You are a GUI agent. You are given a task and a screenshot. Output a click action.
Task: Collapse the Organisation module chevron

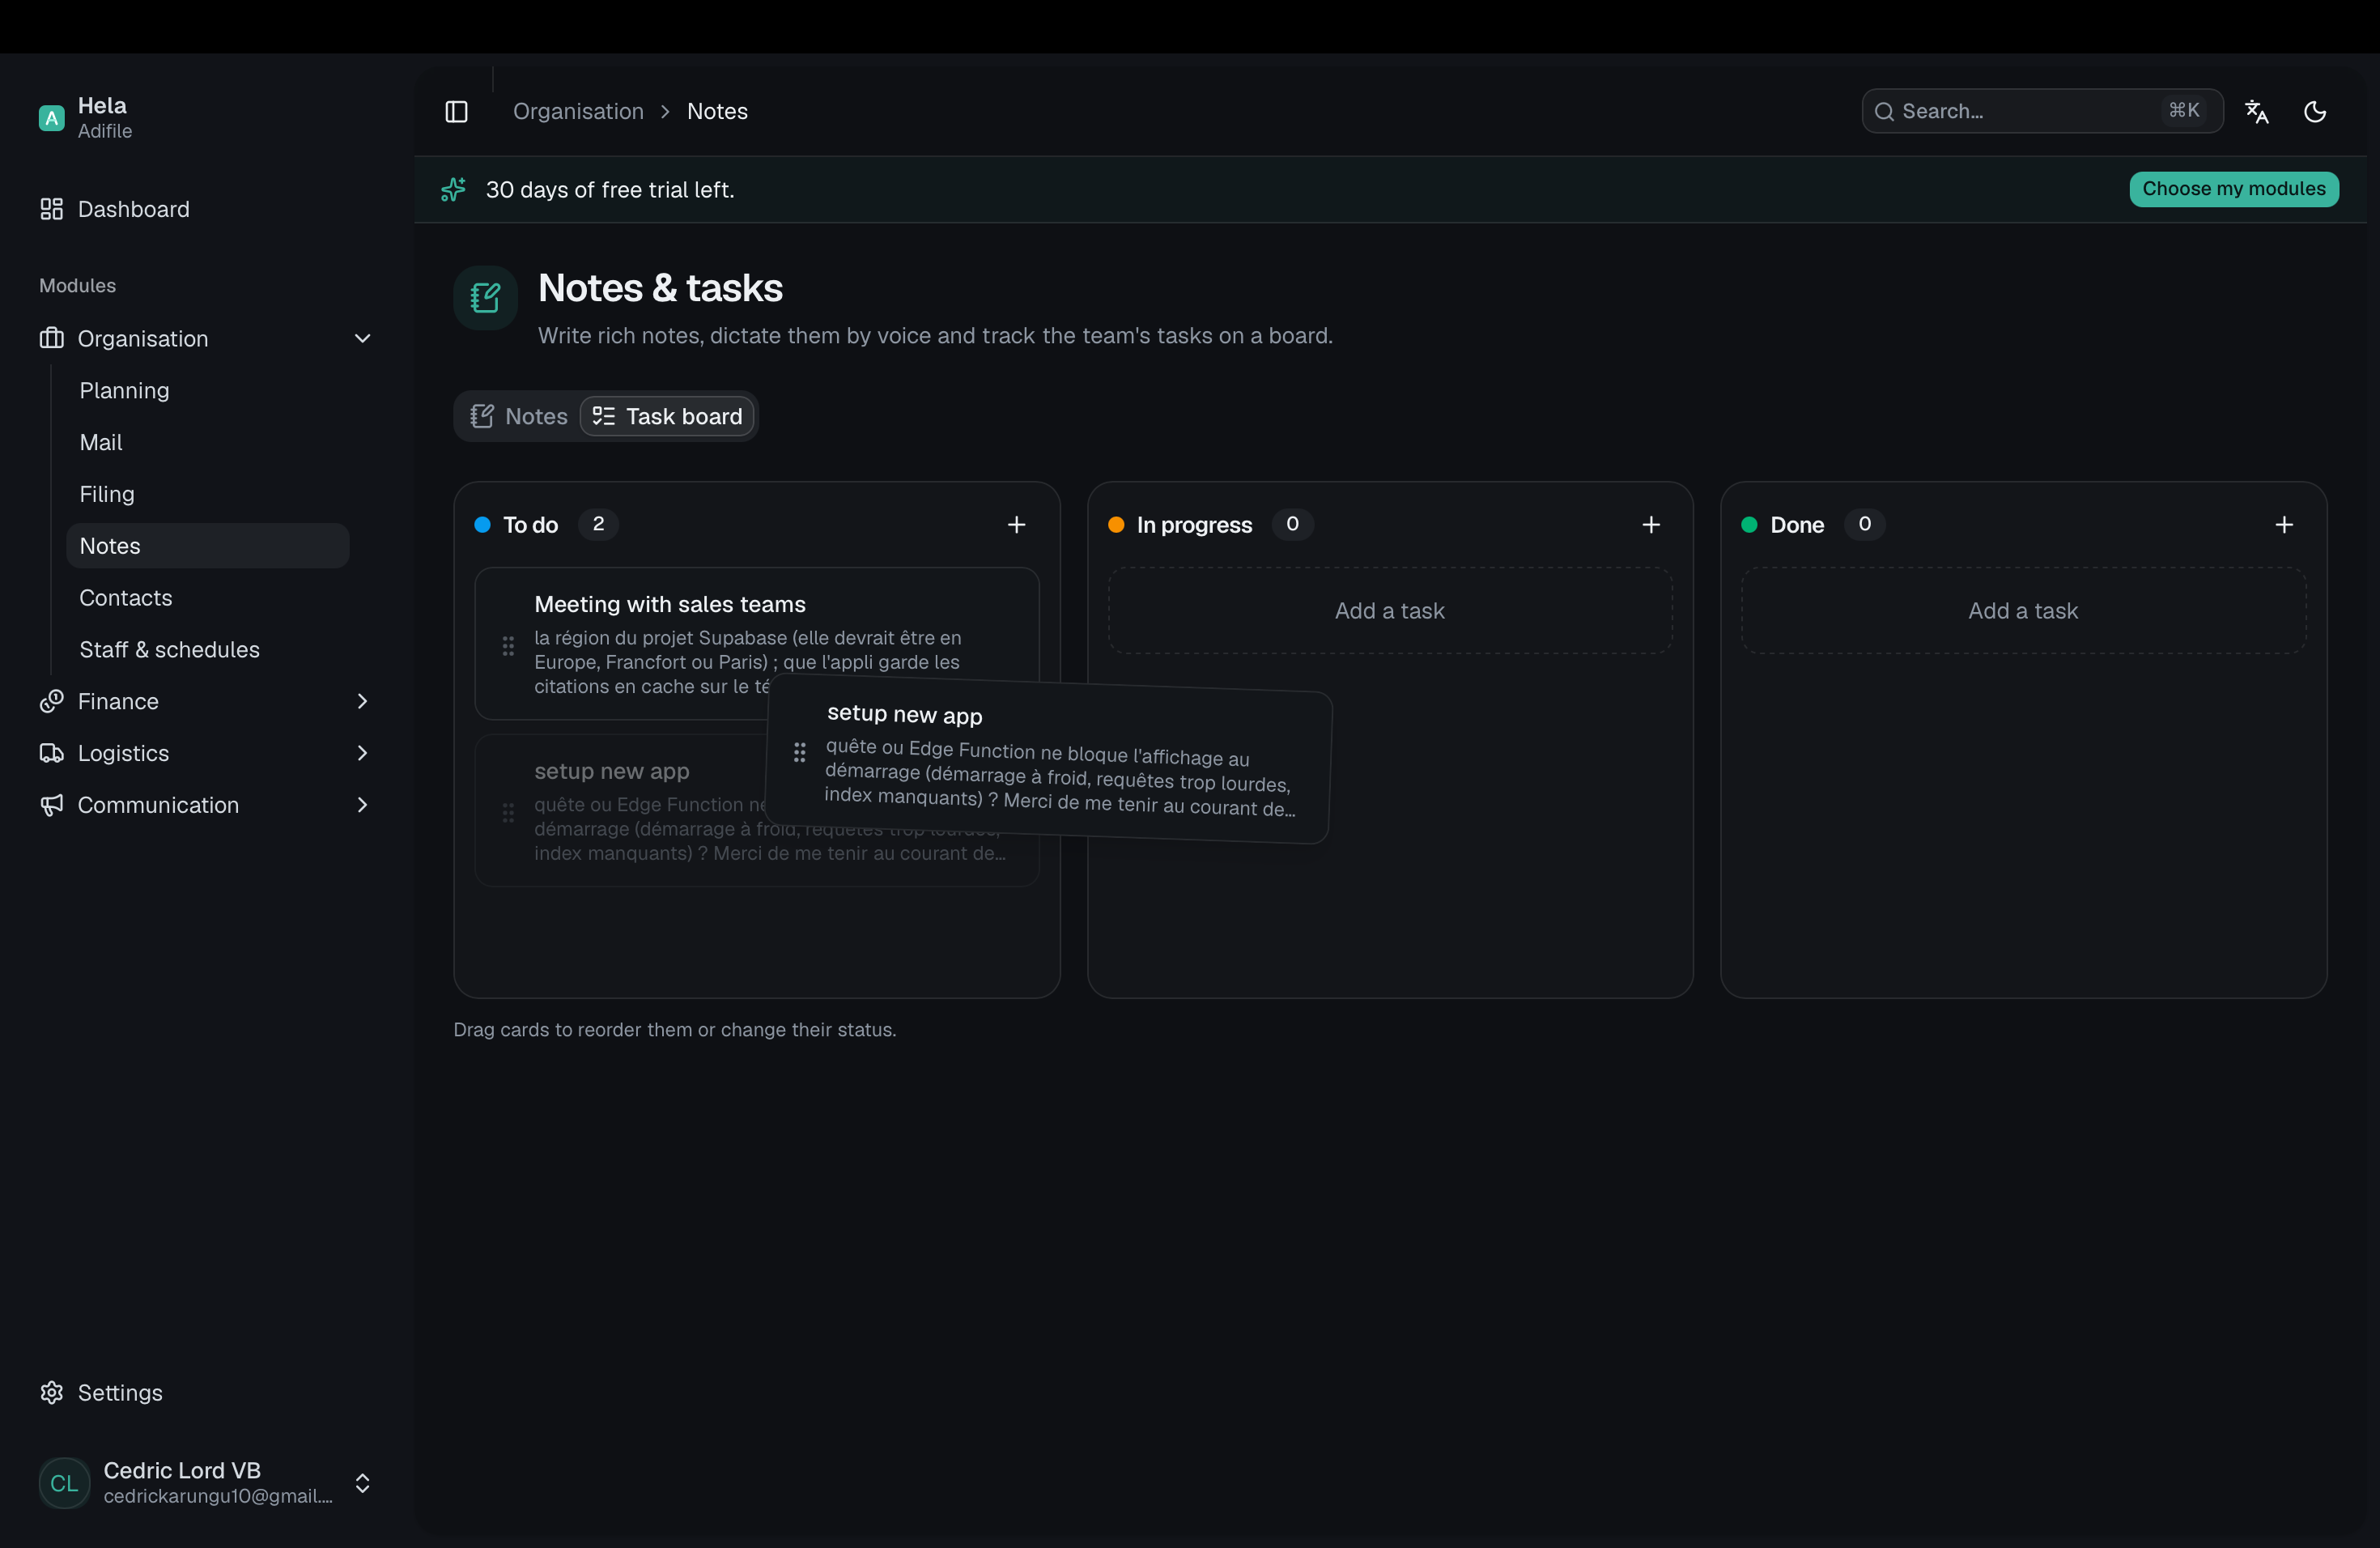tap(362, 339)
